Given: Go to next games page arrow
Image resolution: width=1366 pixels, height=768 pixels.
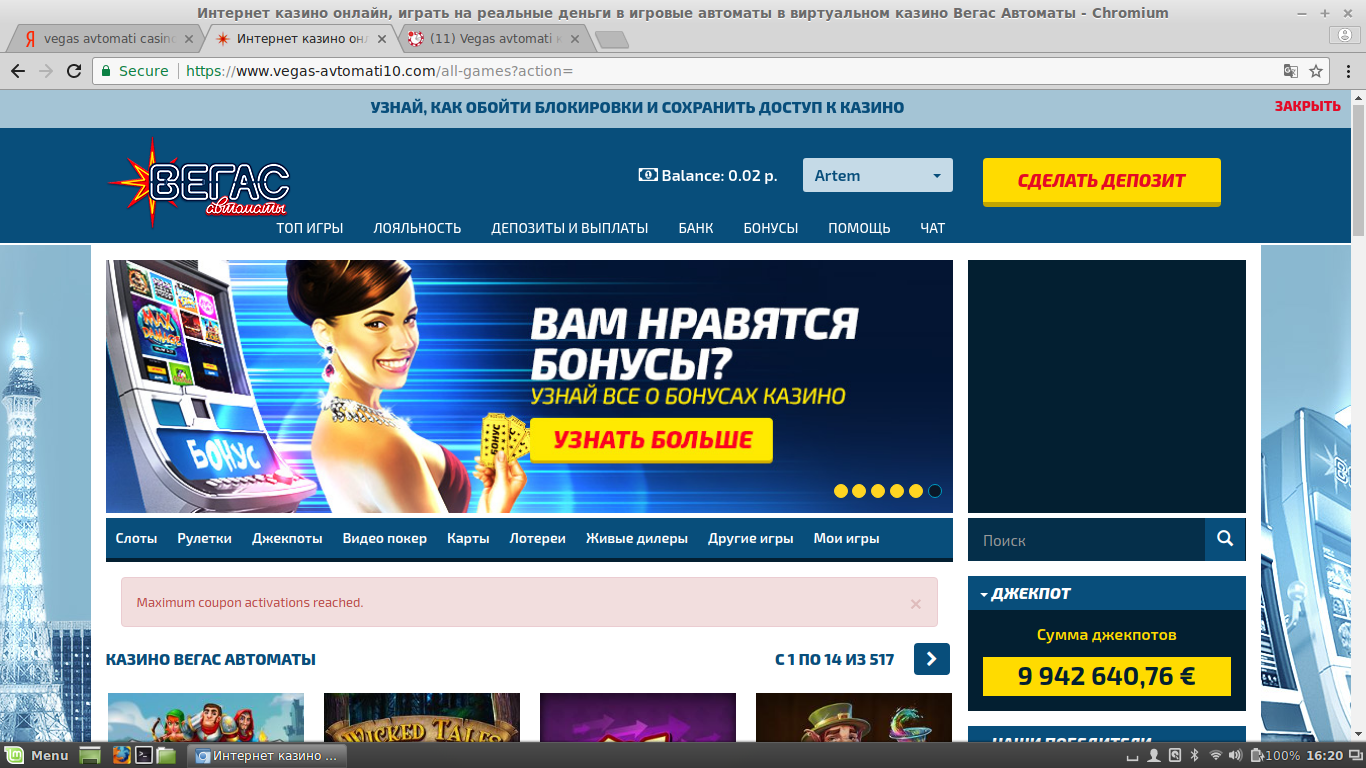Looking at the screenshot, I should click(932, 659).
